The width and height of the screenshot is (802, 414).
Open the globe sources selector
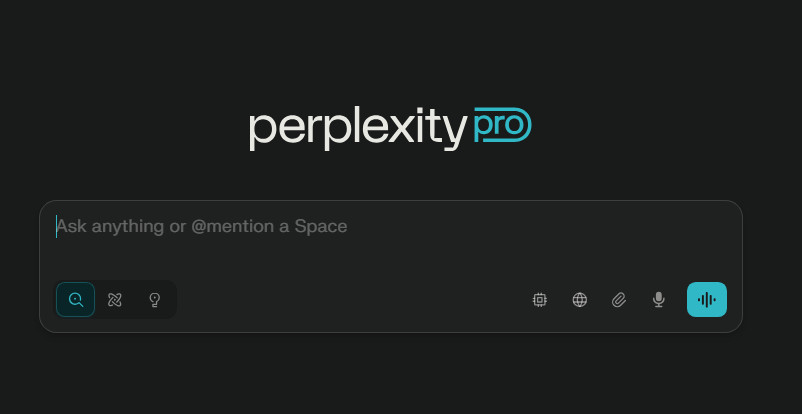click(580, 299)
